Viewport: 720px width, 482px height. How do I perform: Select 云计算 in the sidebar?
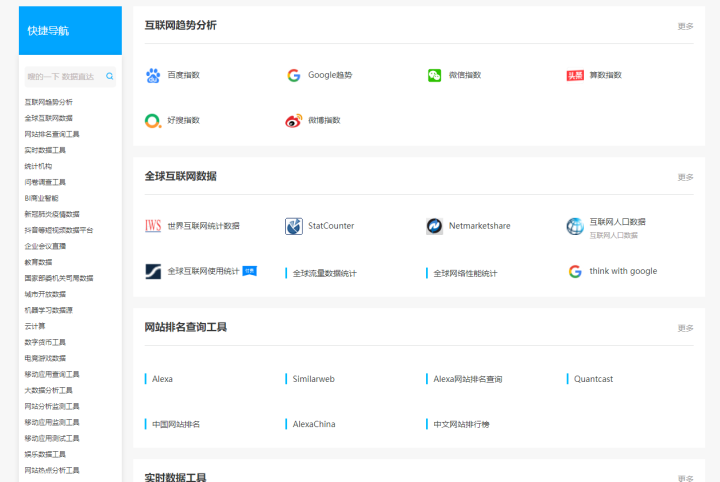click(35, 326)
